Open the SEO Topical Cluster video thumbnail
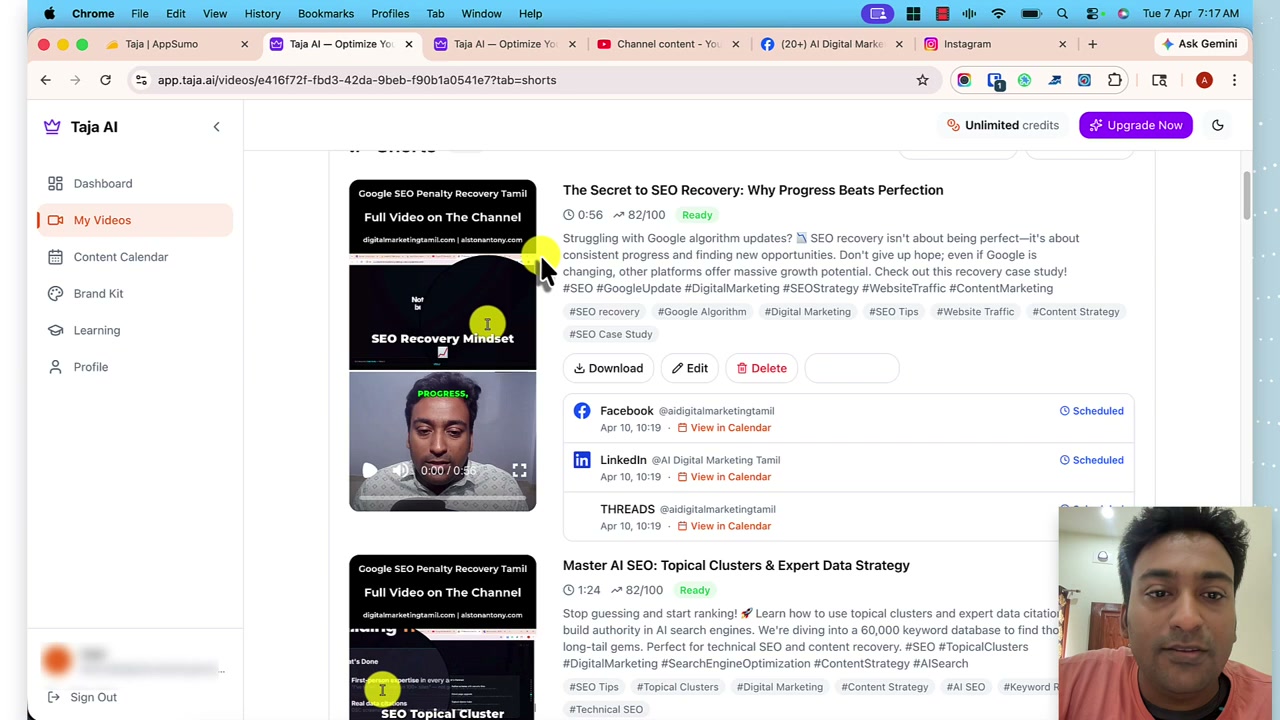 pyautogui.click(x=442, y=637)
